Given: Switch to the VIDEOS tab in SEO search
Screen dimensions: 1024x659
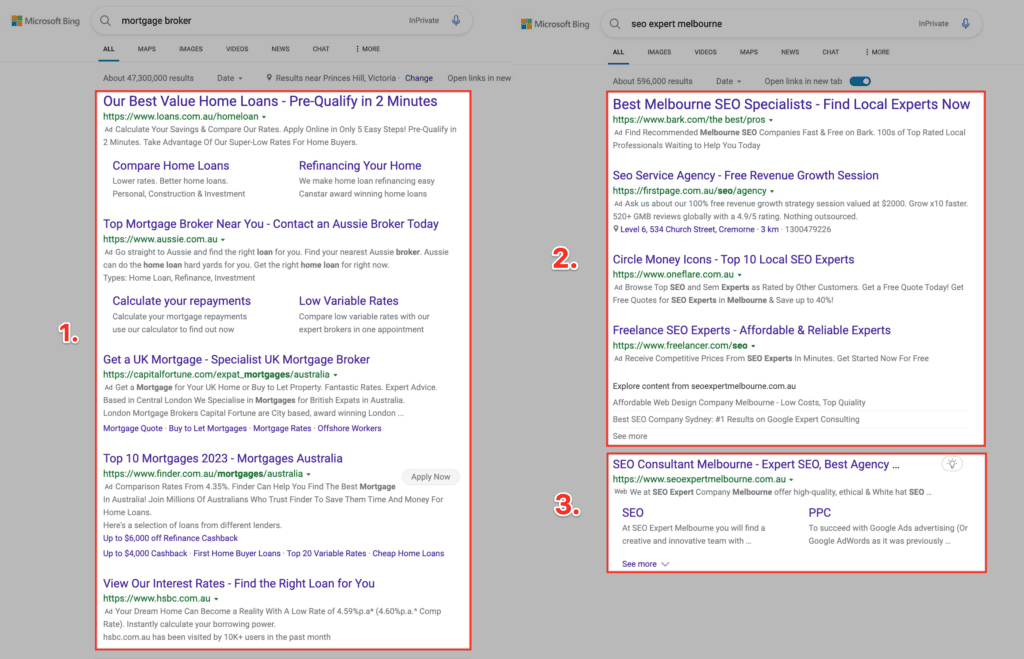Looking at the screenshot, I should pyautogui.click(x=705, y=52).
